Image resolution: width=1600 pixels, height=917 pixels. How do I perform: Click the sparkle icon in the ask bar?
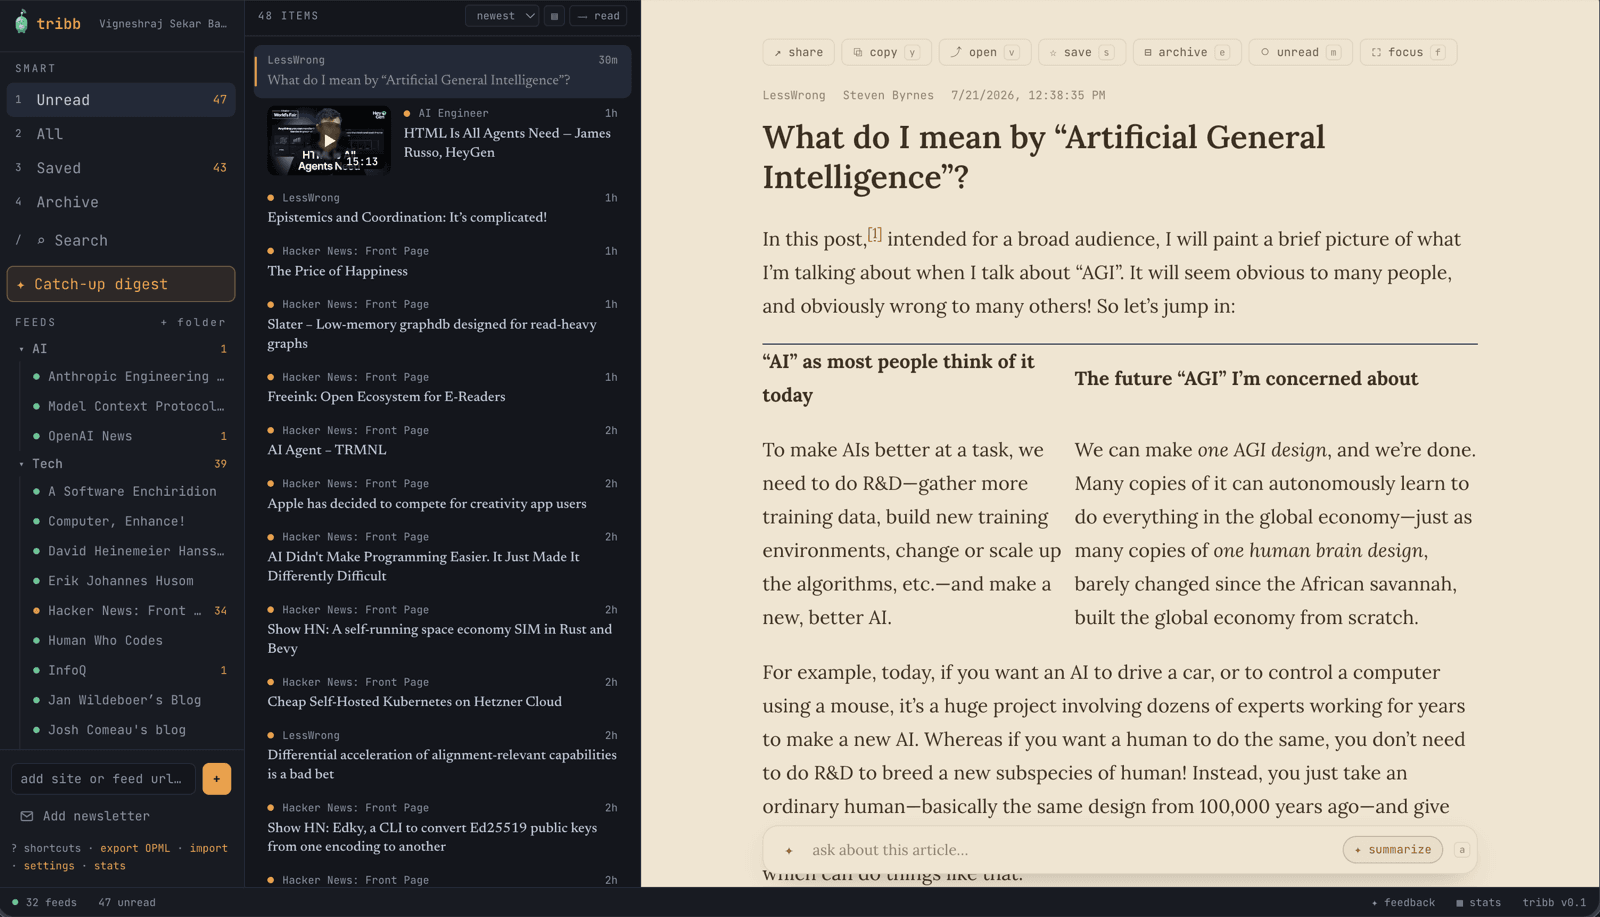coord(789,851)
